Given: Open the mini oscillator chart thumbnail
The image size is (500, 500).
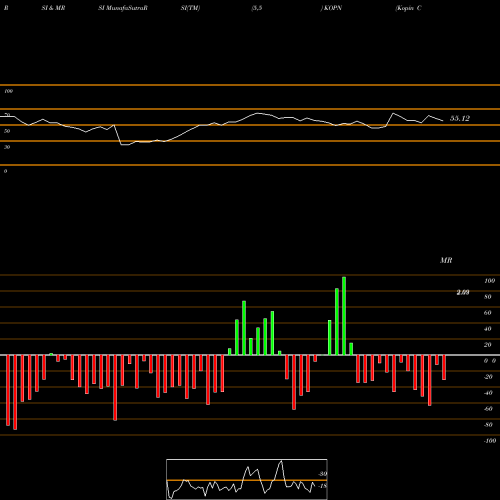Looking at the screenshot, I should (247, 479).
